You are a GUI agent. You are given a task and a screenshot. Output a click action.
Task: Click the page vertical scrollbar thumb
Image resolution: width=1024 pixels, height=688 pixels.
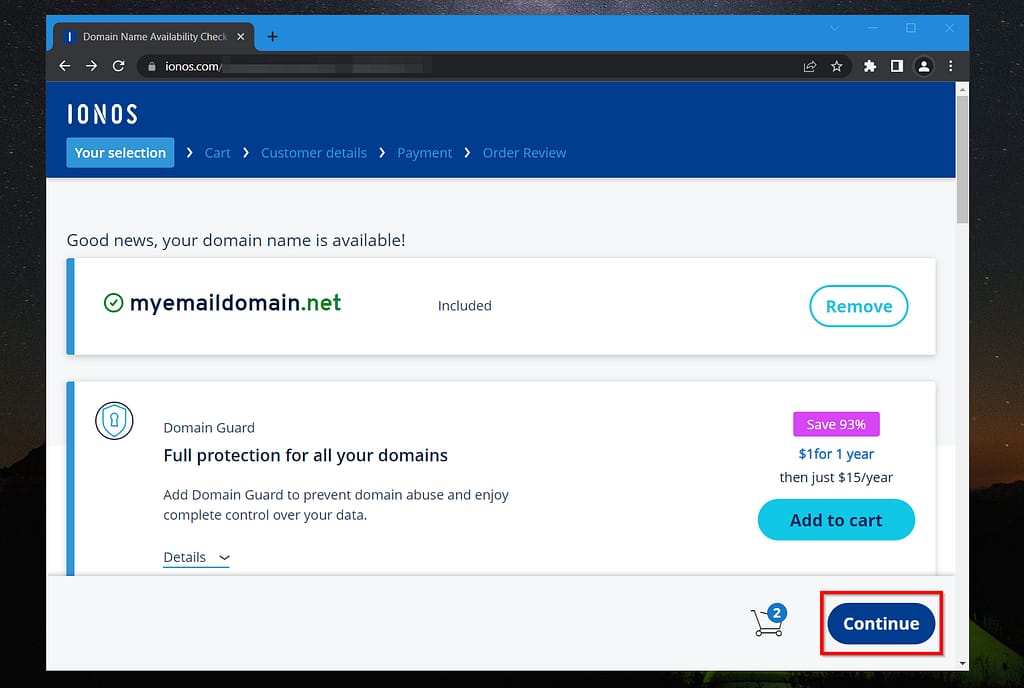point(962,160)
